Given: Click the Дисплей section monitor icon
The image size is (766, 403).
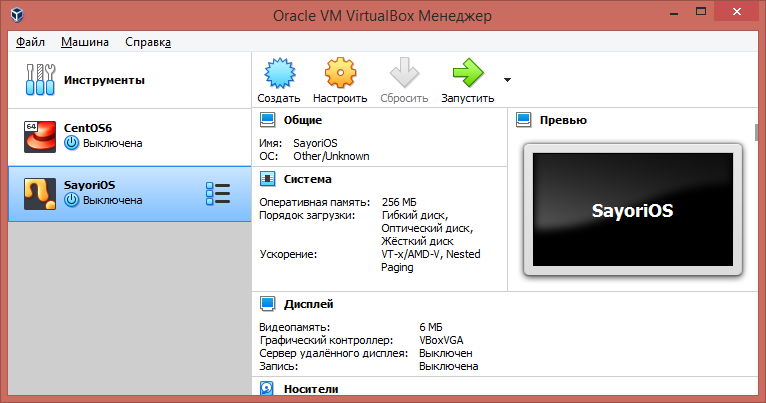Looking at the screenshot, I should click(x=267, y=304).
